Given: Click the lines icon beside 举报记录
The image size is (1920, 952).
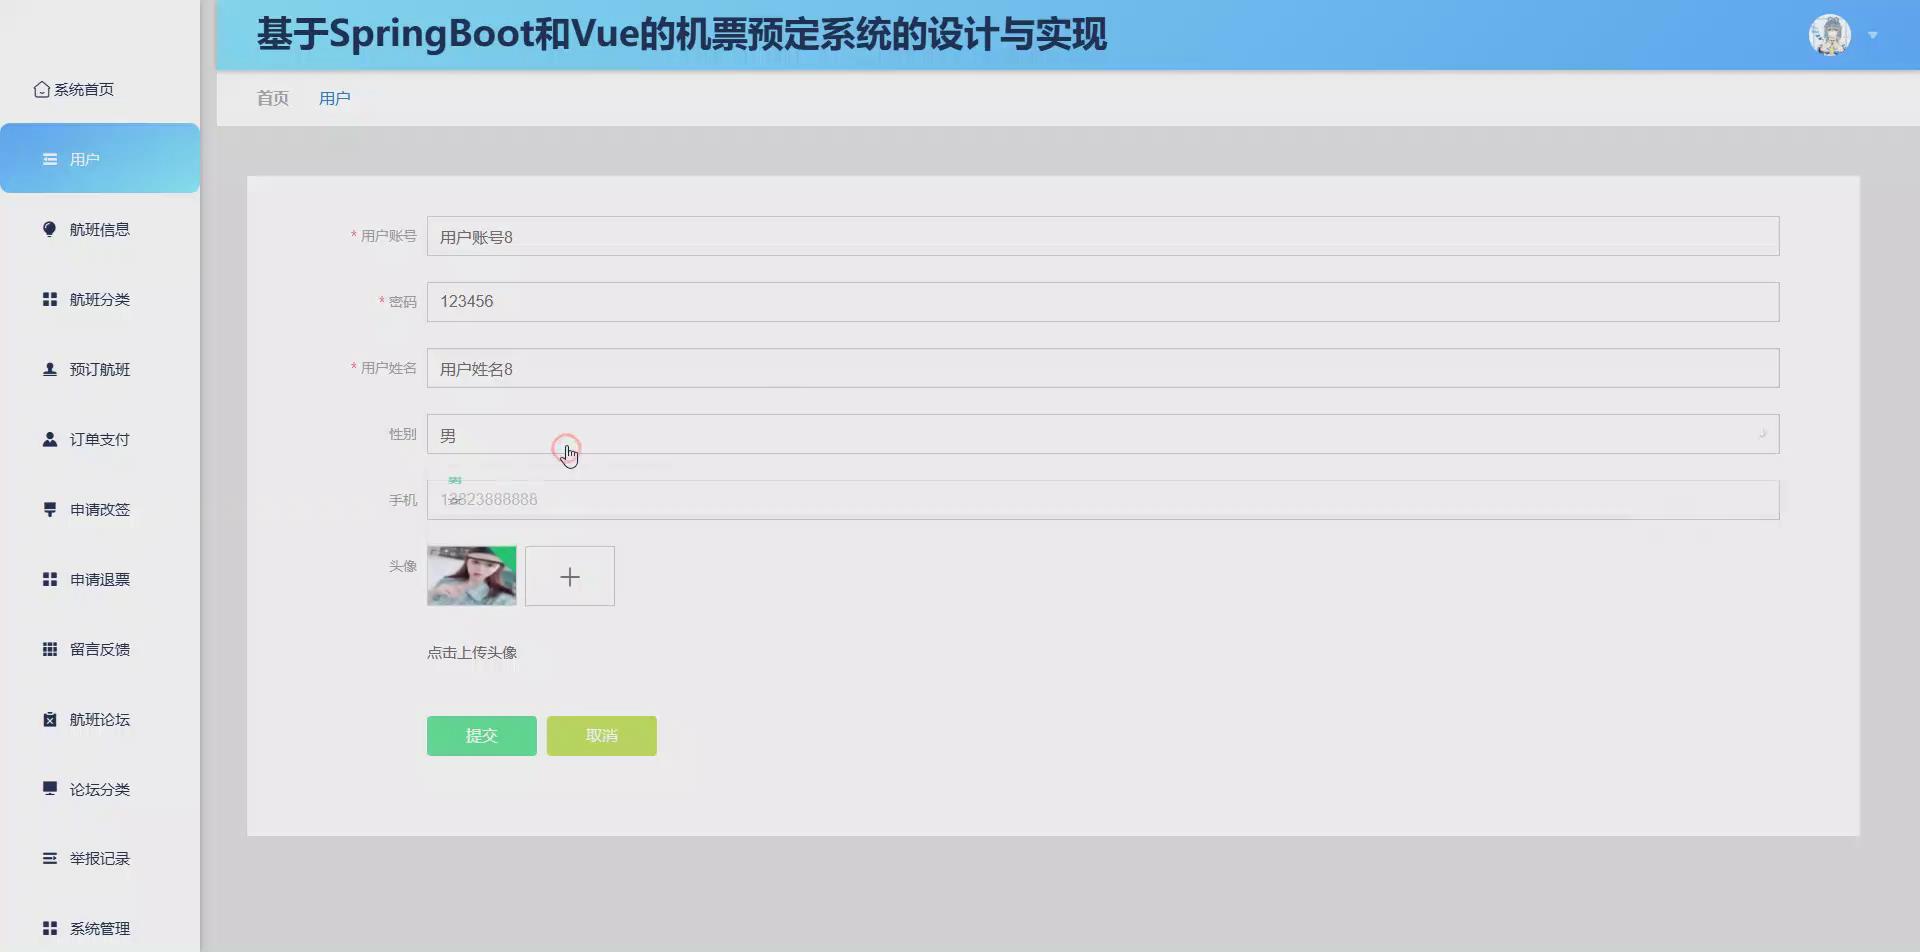Looking at the screenshot, I should tap(50, 858).
